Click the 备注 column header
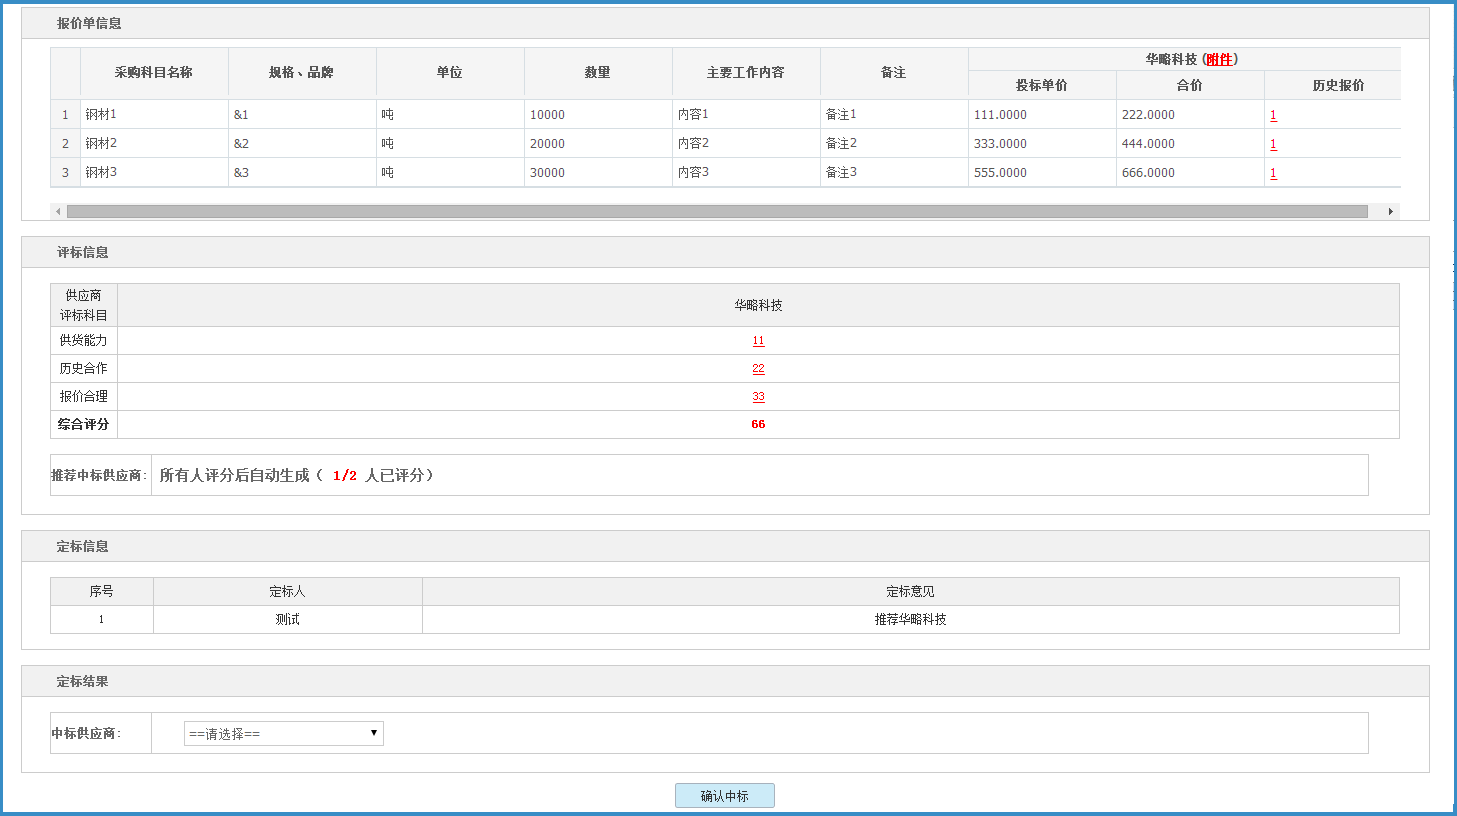This screenshot has width=1457, height=816. [894, 73]
